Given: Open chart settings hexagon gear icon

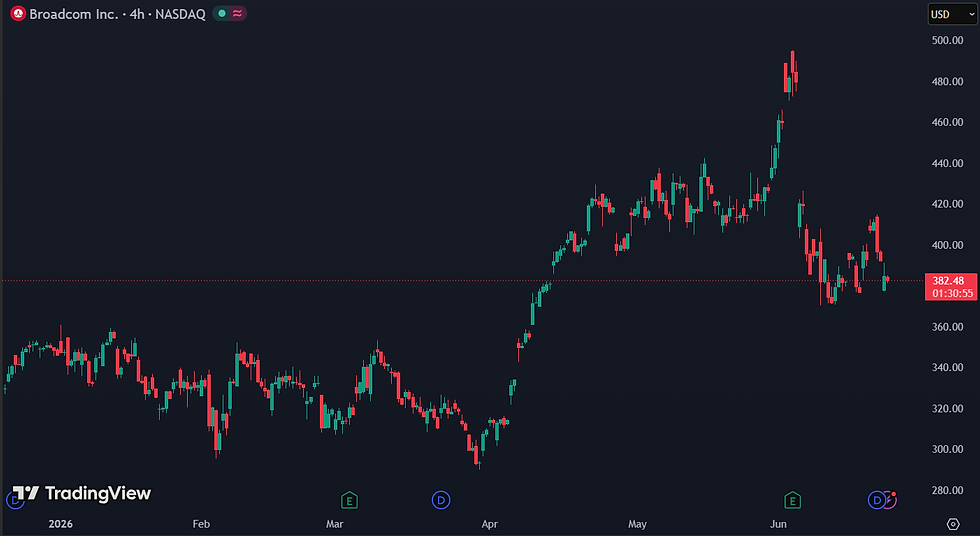Looking at the screenshot, I should tap(953, 524).
